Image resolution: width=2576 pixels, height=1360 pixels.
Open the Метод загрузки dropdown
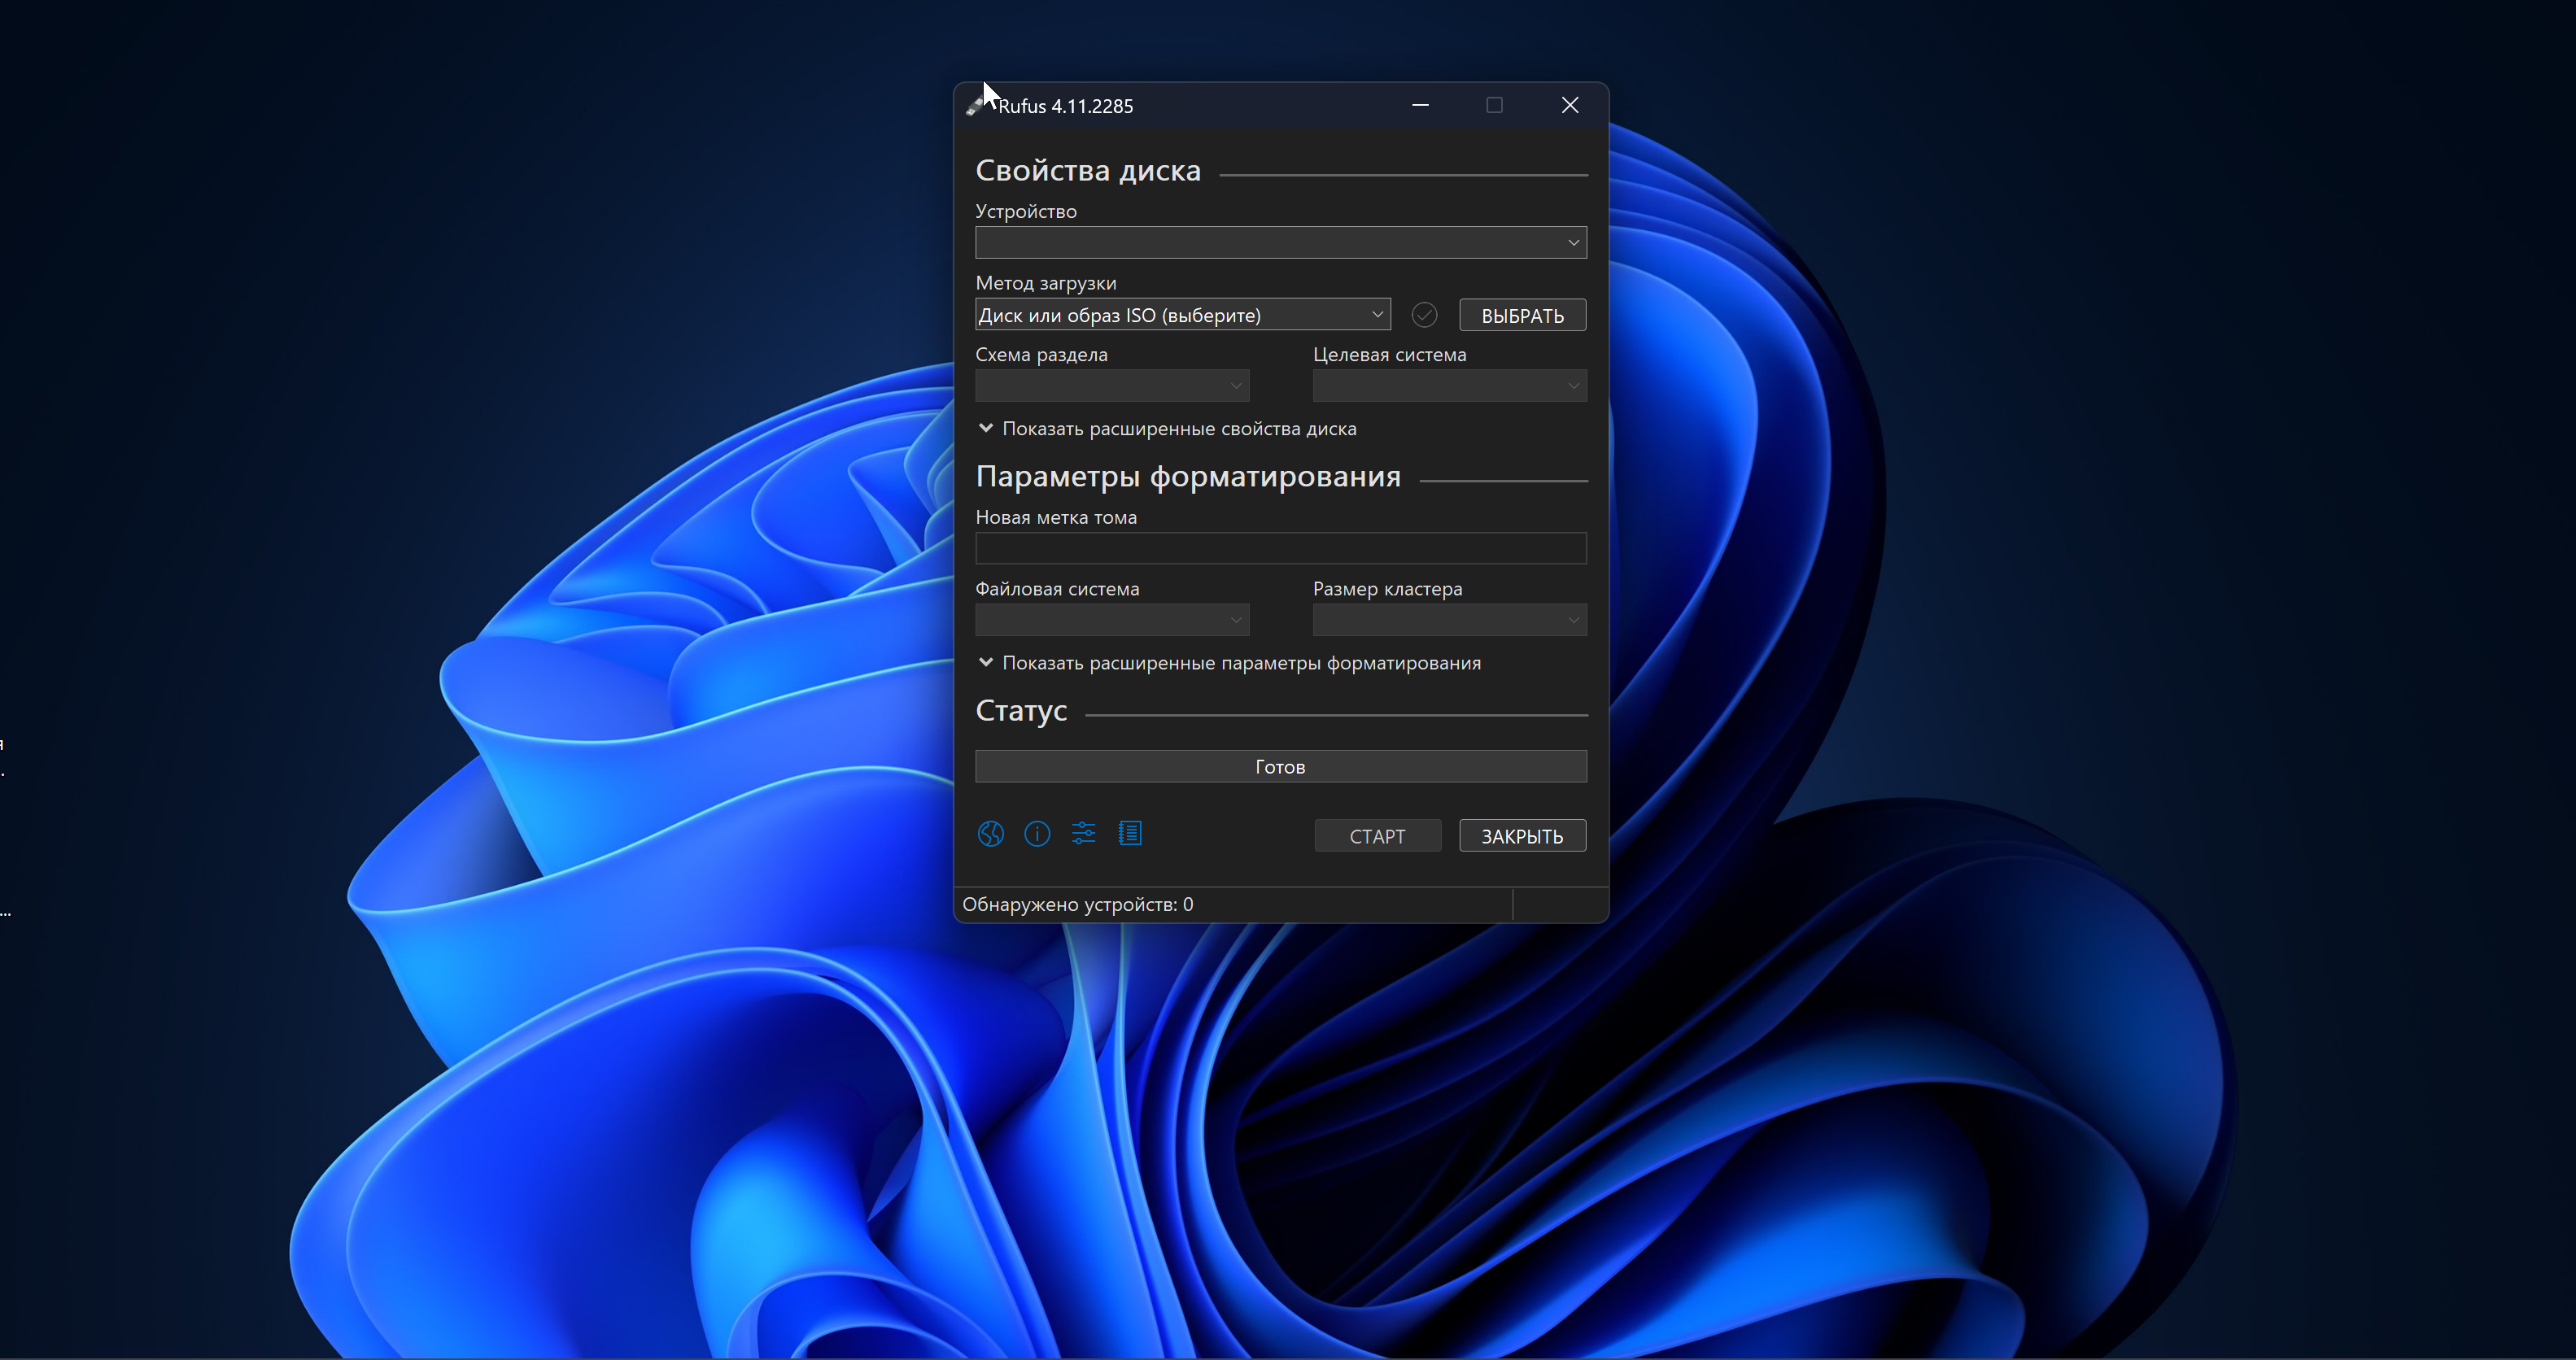pyautogui.click(x=1183, y=315)
